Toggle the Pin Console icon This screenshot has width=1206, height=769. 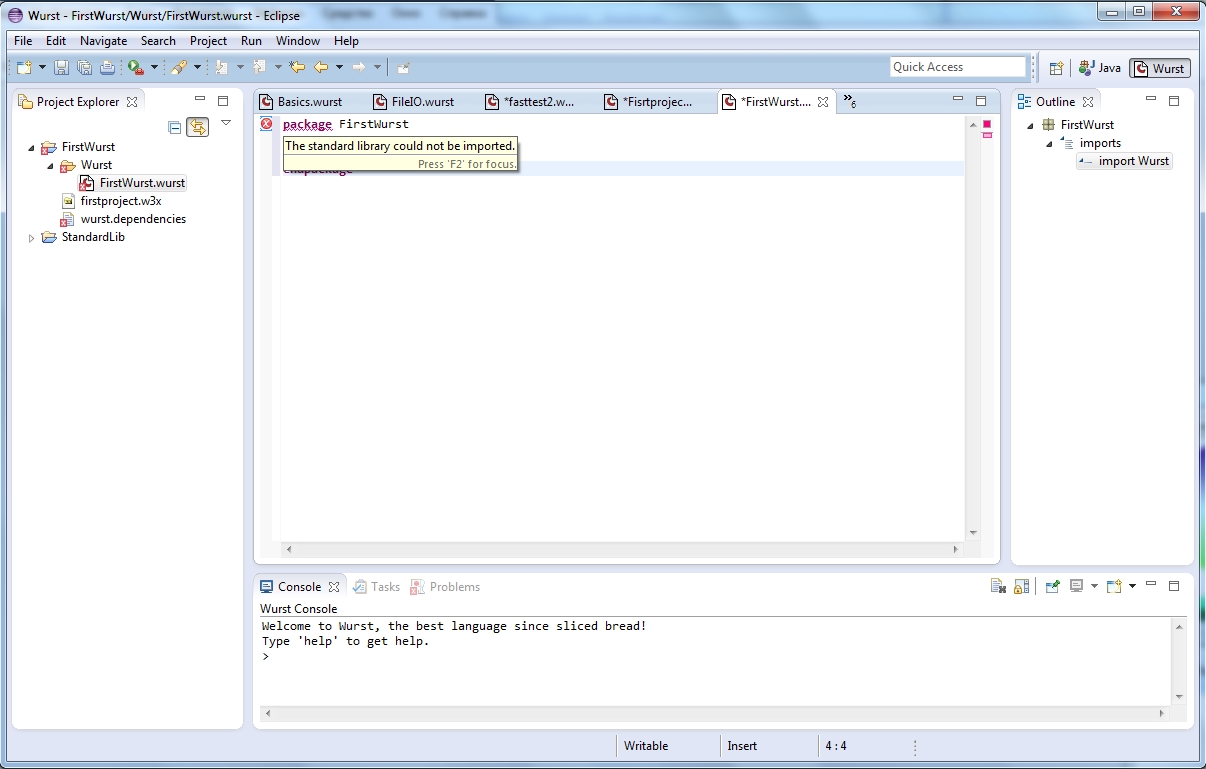(1052, 586)
